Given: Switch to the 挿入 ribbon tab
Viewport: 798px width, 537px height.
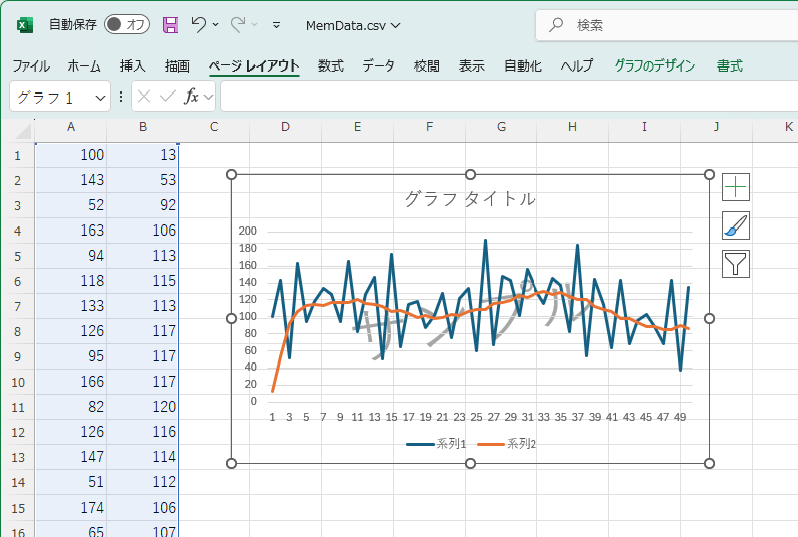Looking at the screenshot, I should coord(133,66).
